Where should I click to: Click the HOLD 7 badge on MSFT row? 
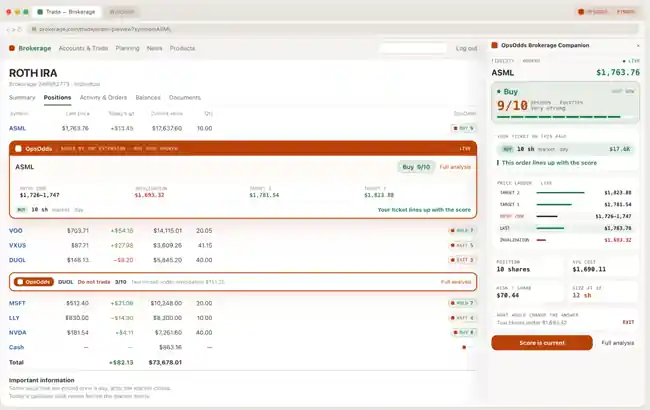coord(462,303)
